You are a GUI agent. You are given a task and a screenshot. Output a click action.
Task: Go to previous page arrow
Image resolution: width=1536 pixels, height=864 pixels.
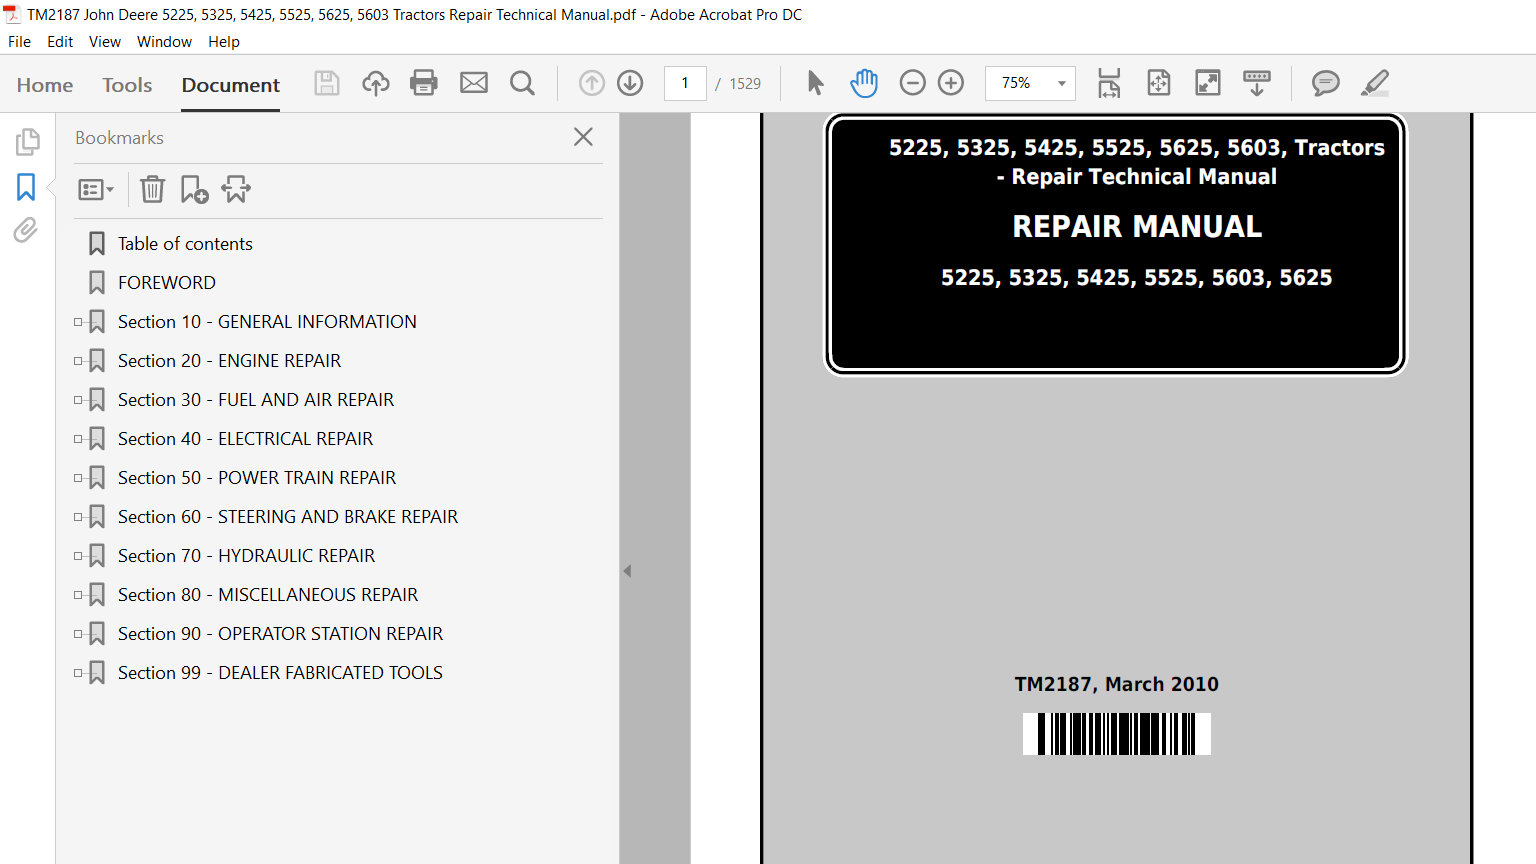click(x=592, y=83)
